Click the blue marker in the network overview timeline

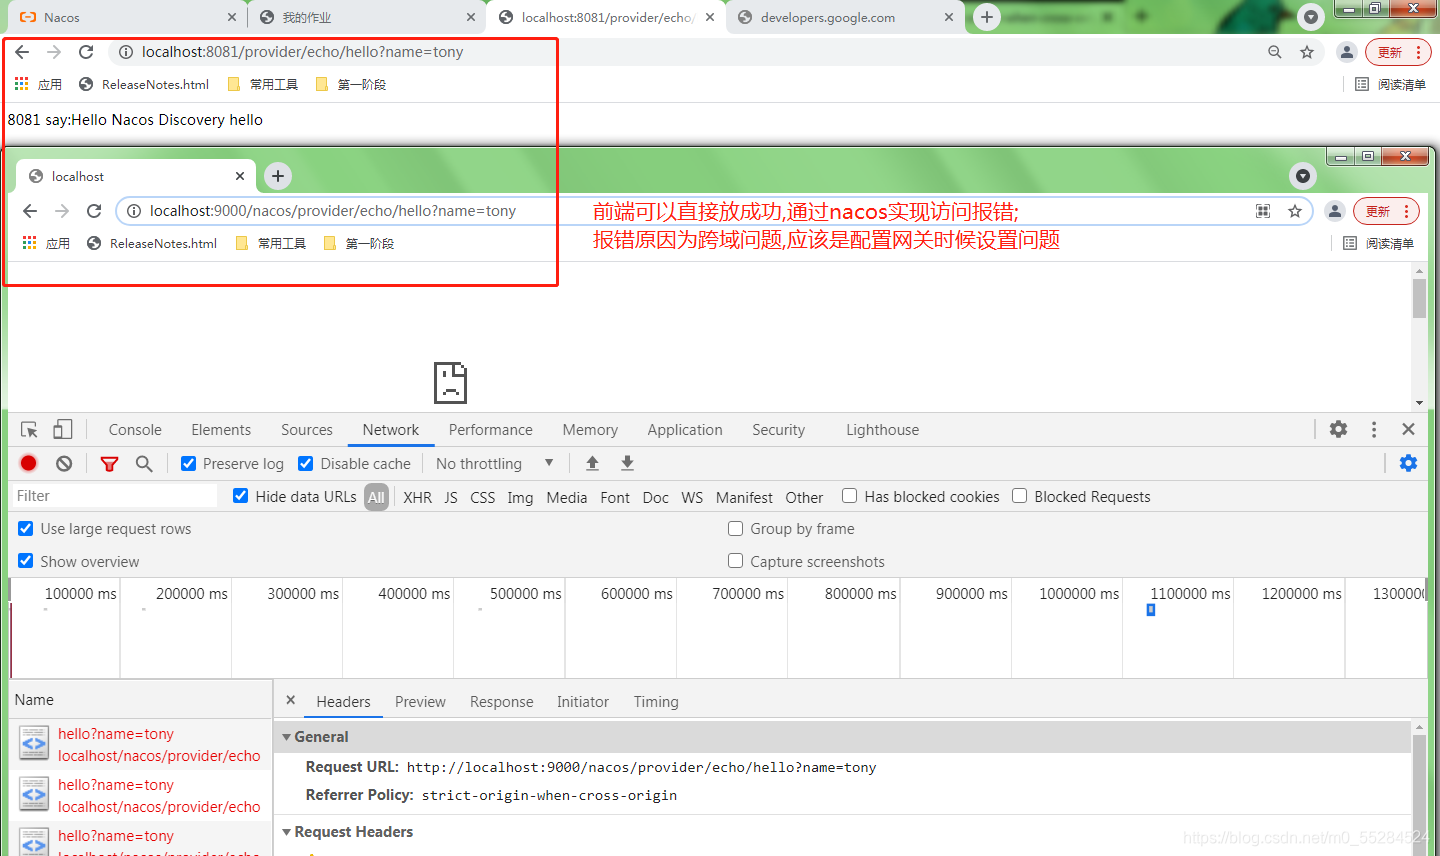click(1151, 609)
